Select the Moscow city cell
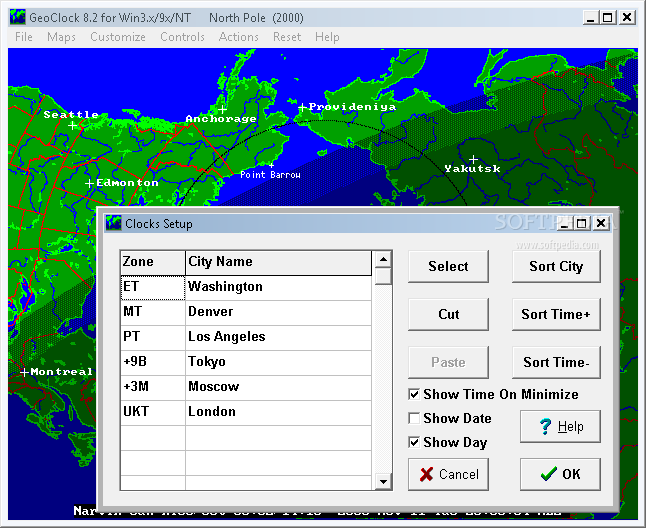Screen dimensions: 646x528 279,387
